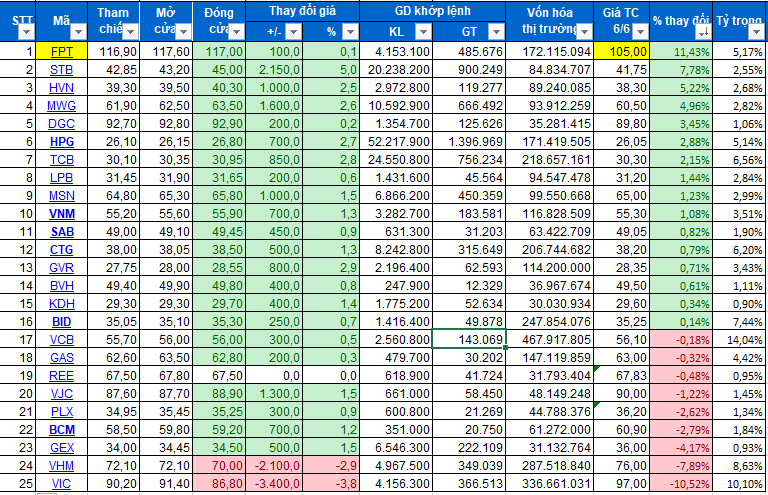
Task: Open the KL column filter dropdown
Action: coord(423,32)
